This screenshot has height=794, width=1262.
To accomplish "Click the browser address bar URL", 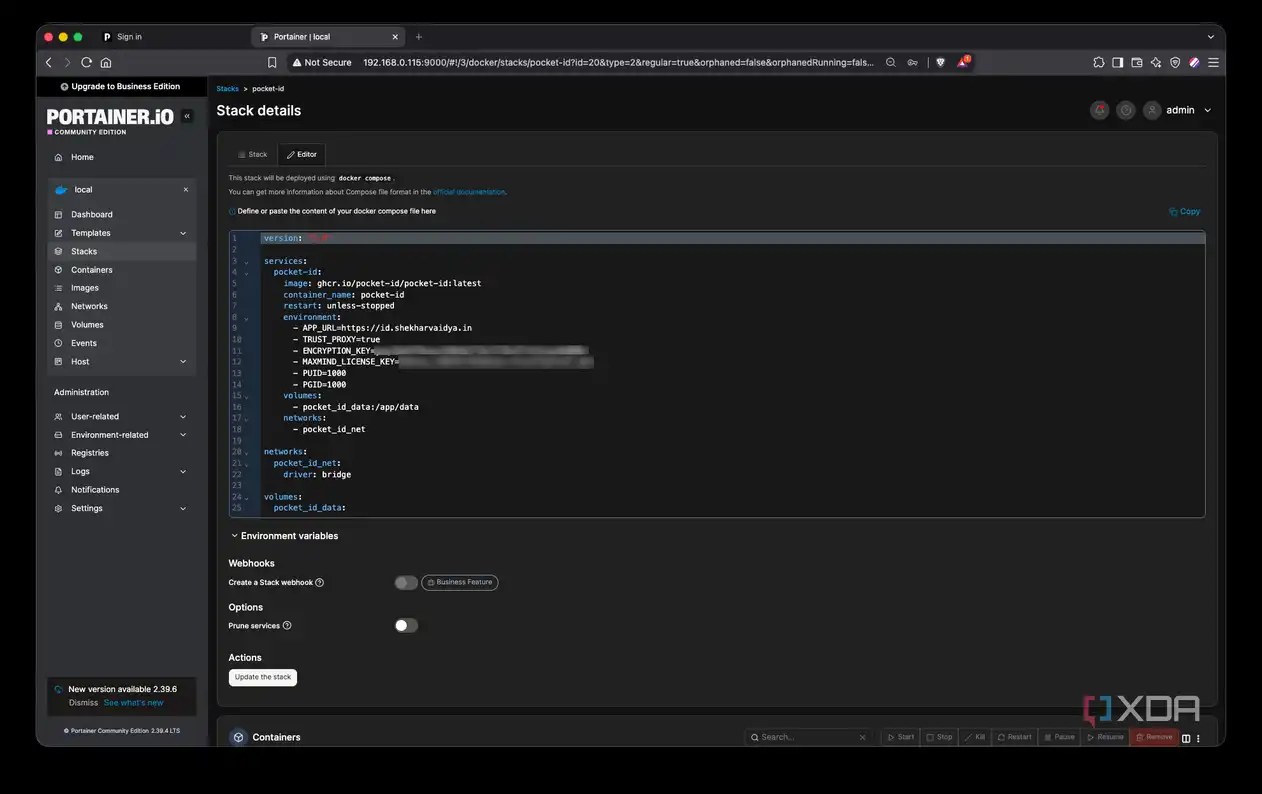I will (617, 62).
